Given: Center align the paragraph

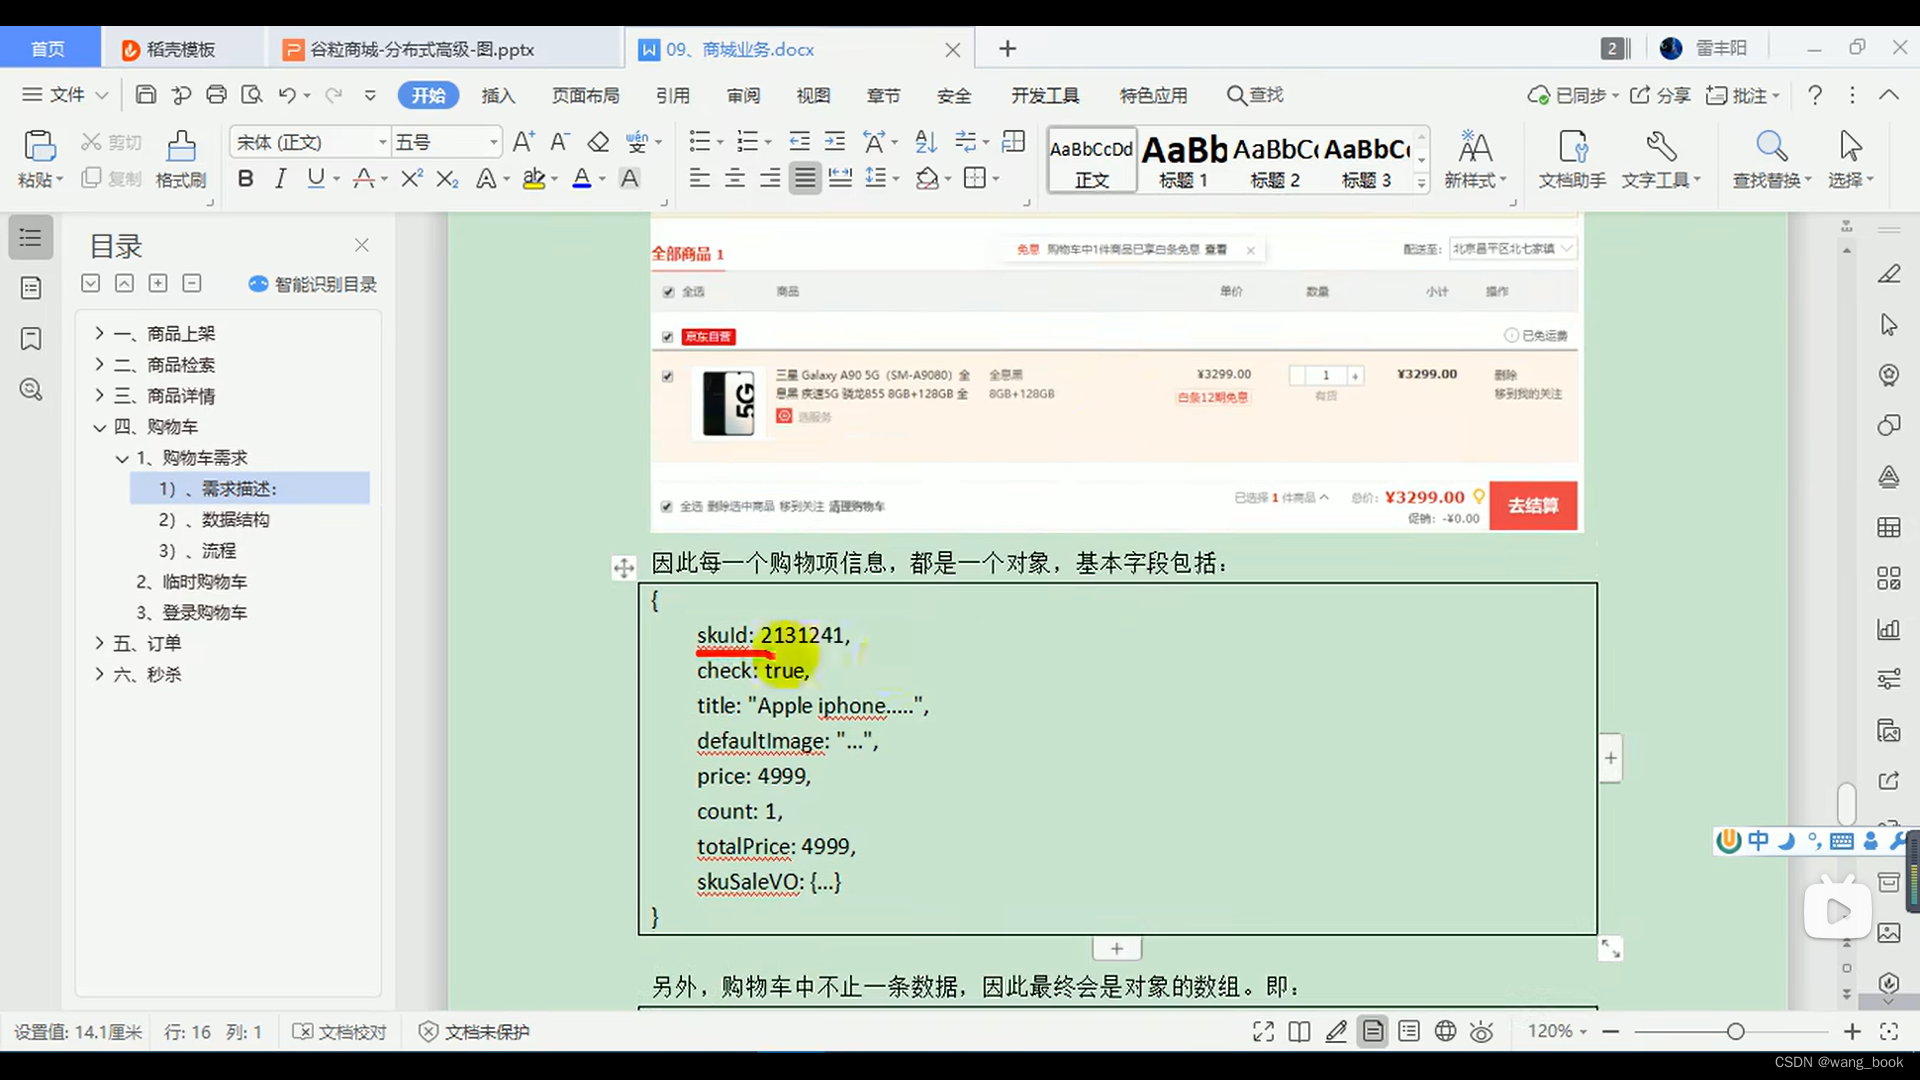Looking at the screenshot, I should (x=735, y=179).
